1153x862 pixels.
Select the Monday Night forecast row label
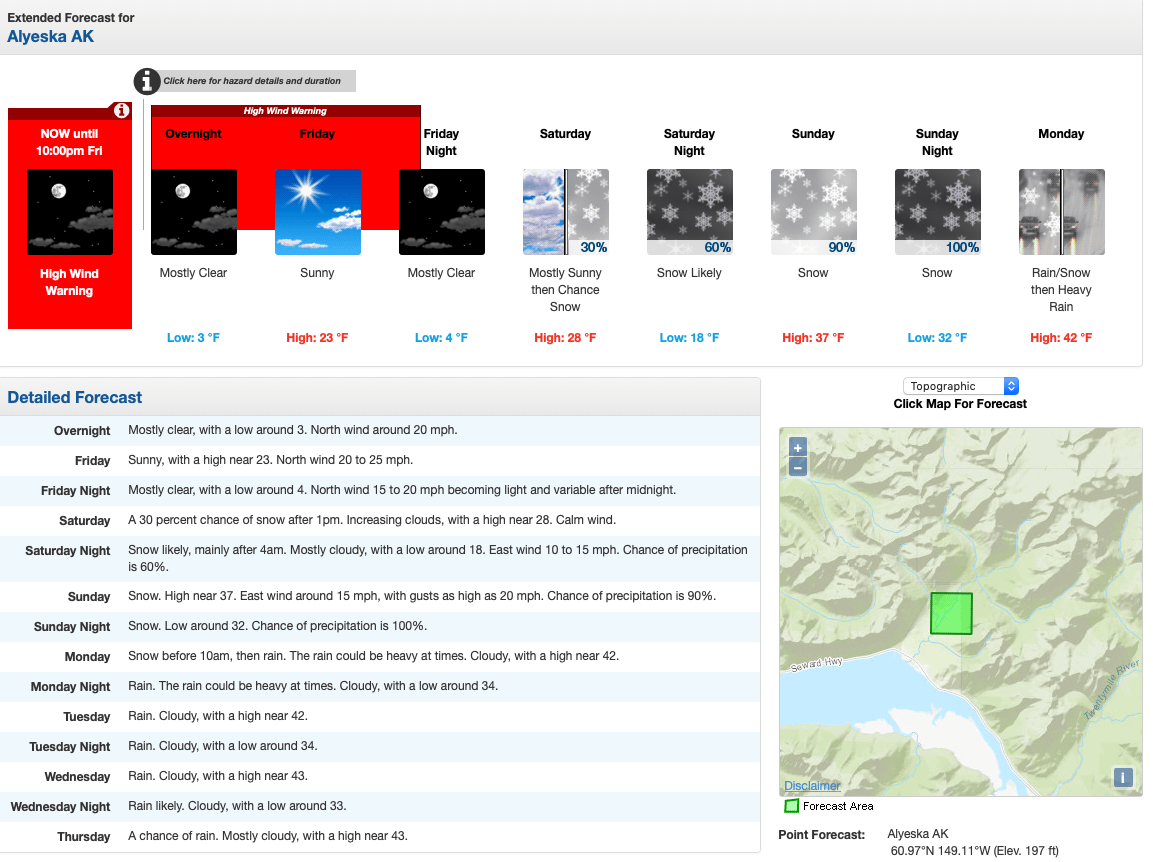tap(70, 687)
